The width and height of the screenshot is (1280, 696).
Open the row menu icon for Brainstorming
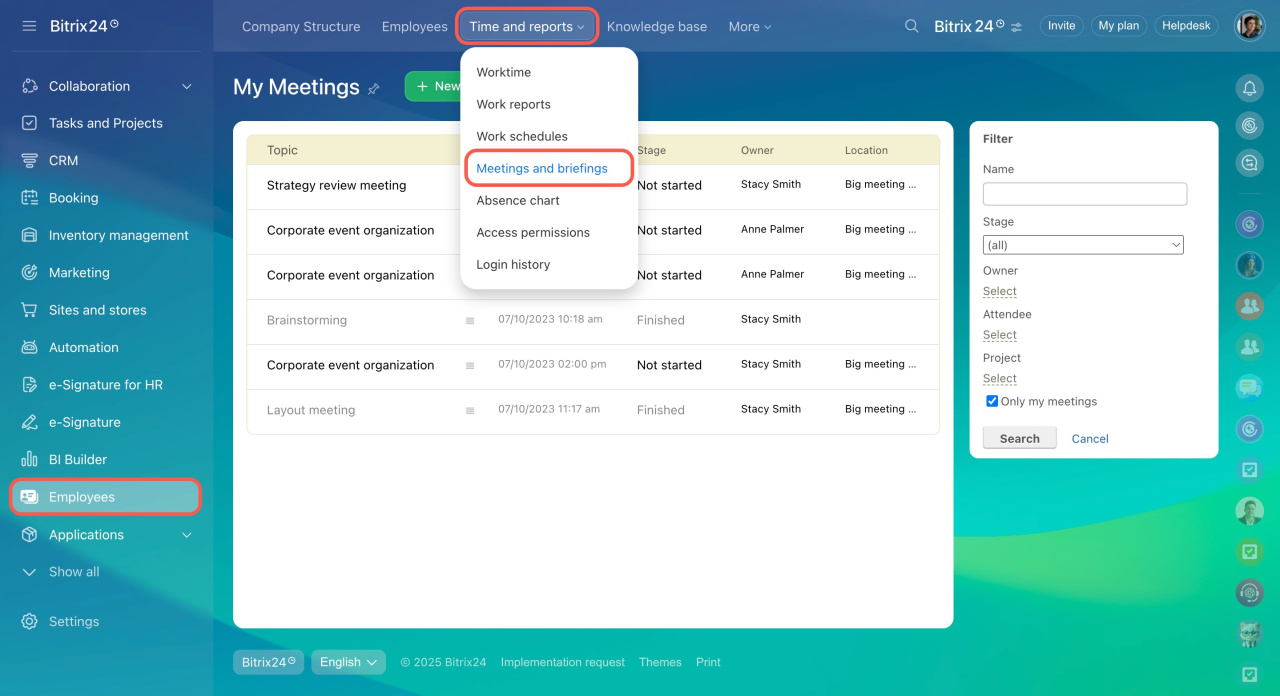470,321
